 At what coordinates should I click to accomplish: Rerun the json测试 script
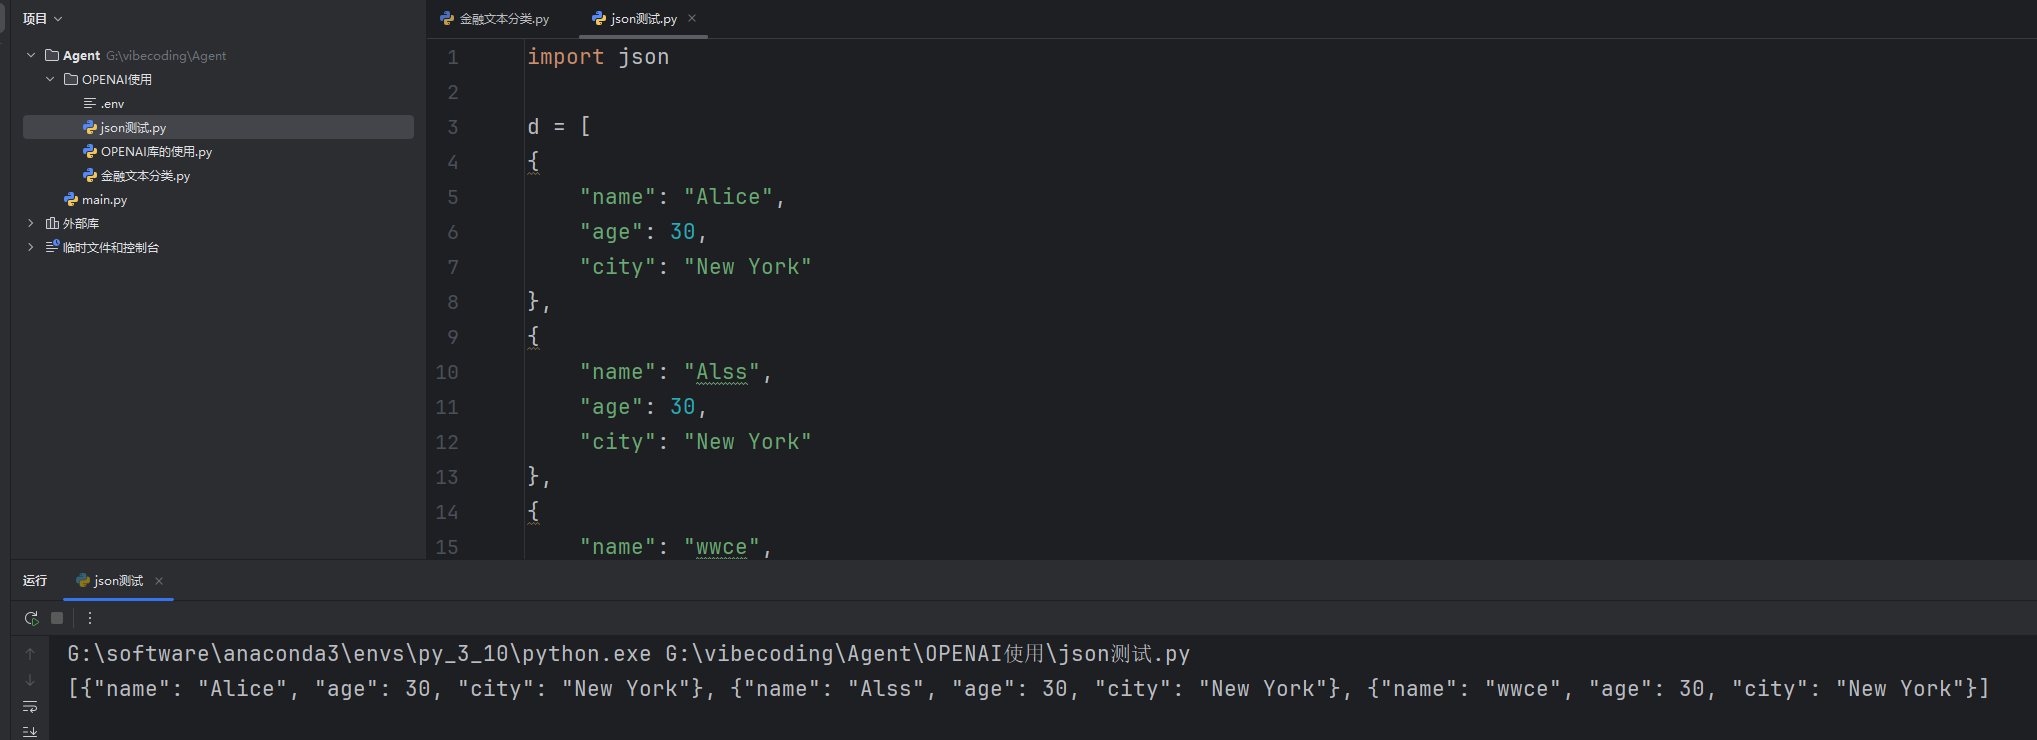(31, 618)
